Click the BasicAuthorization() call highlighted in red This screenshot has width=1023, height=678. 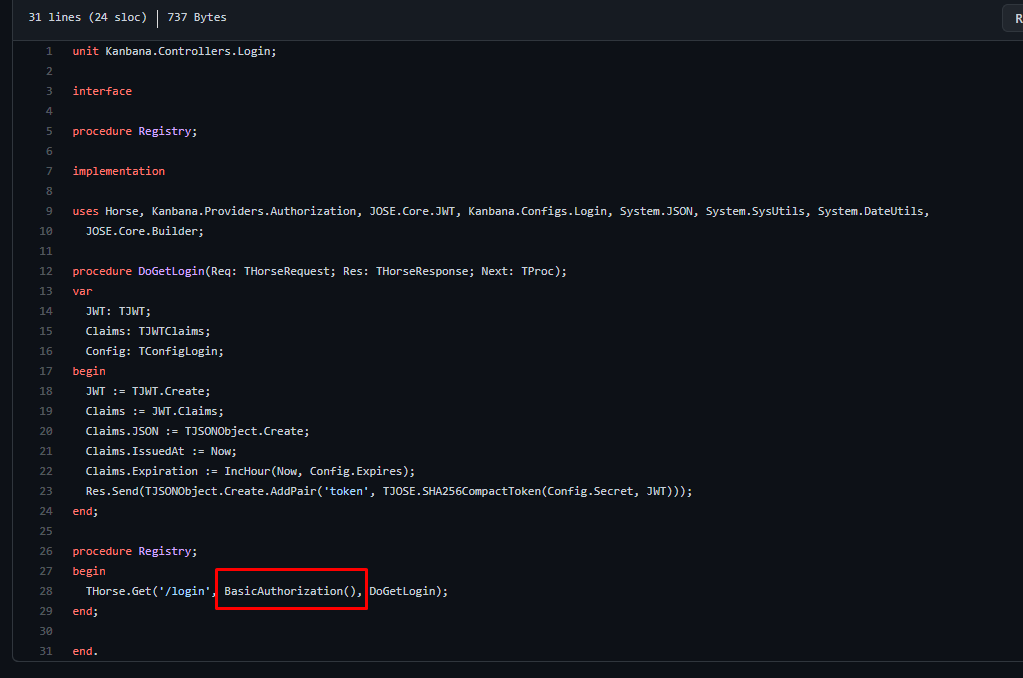(290, 591)
